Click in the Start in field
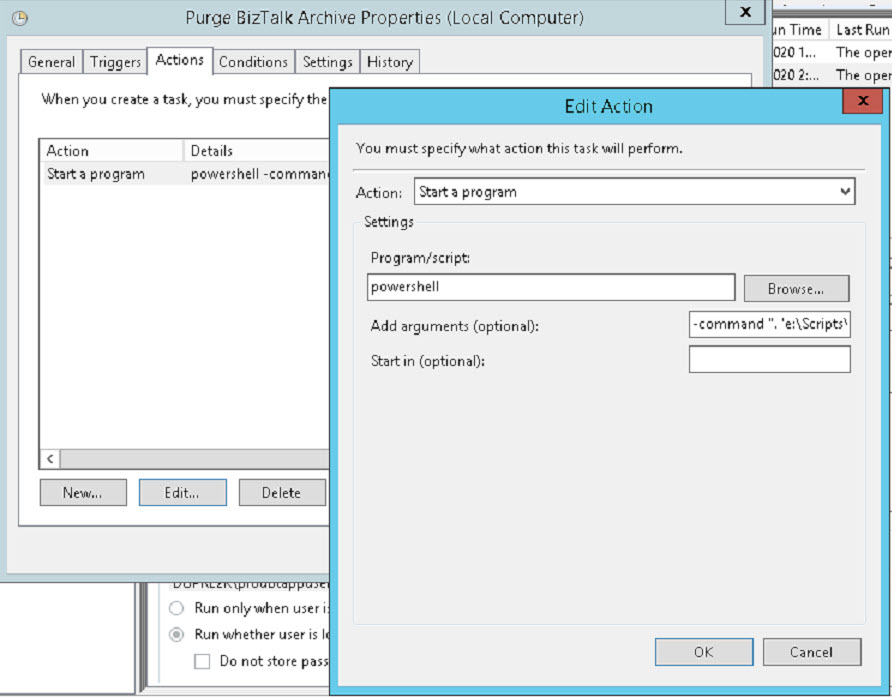892x697 pixels. pos(769,360)
